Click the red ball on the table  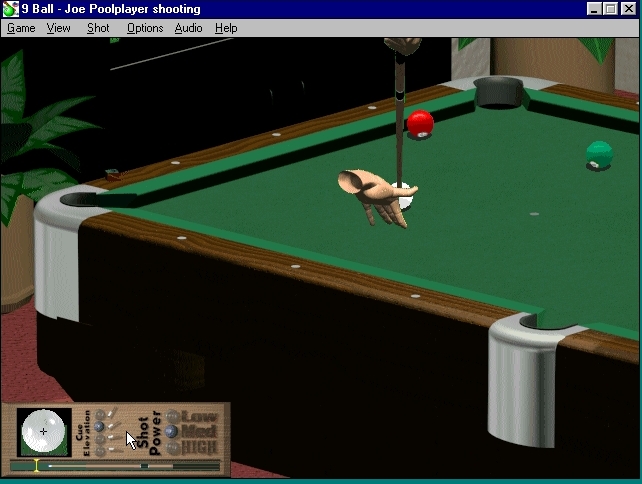tap(420, 123)
